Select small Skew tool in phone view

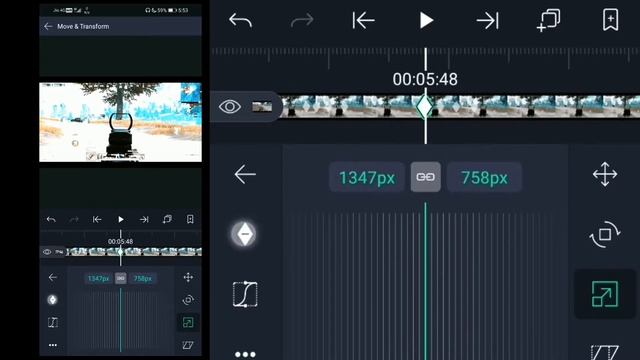point(188,345)
